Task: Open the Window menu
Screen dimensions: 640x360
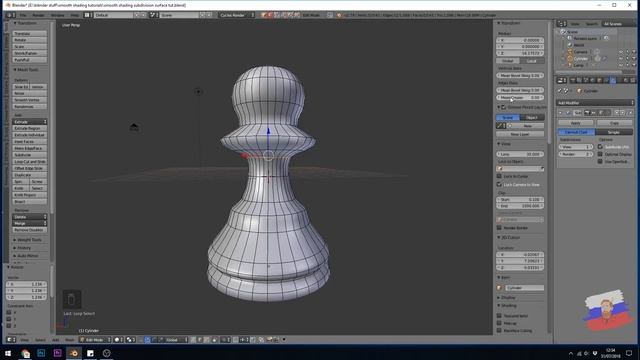Action: click(58, 15)
